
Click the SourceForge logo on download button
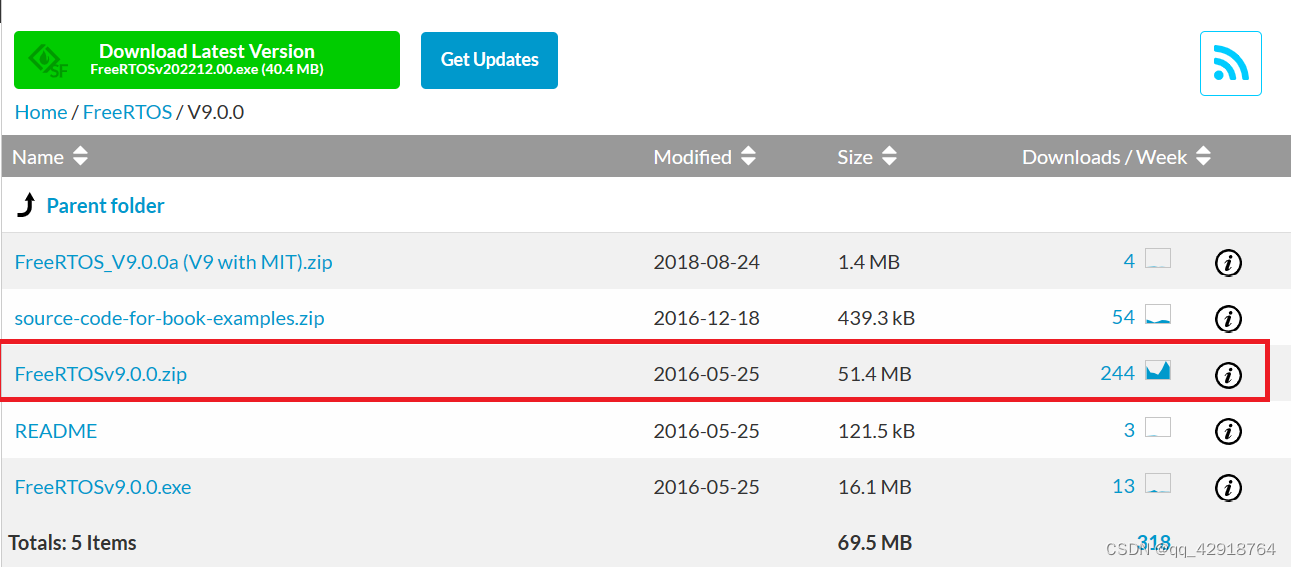(x=49, y=61)
